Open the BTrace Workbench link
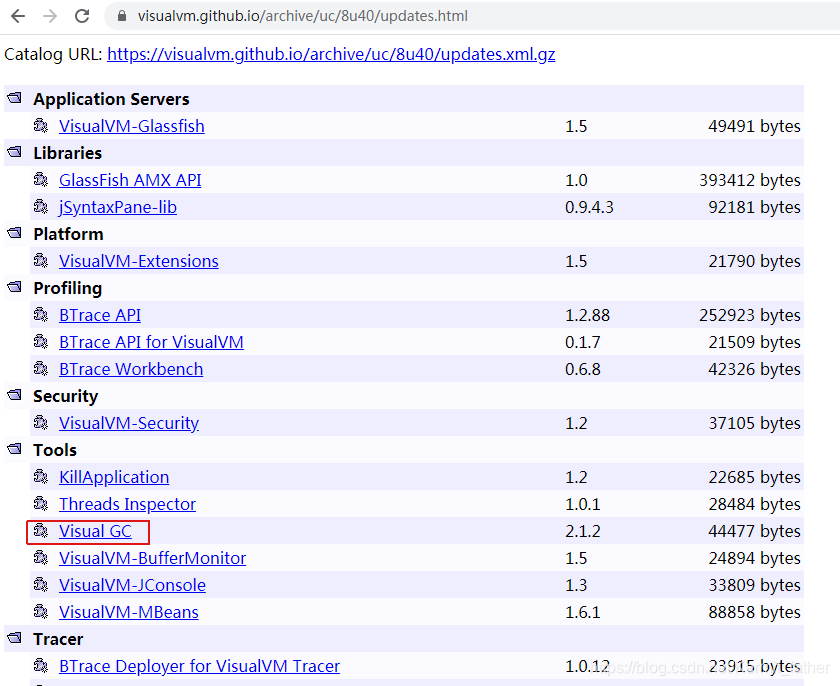840x686 pixels. [x=131, y=370]
